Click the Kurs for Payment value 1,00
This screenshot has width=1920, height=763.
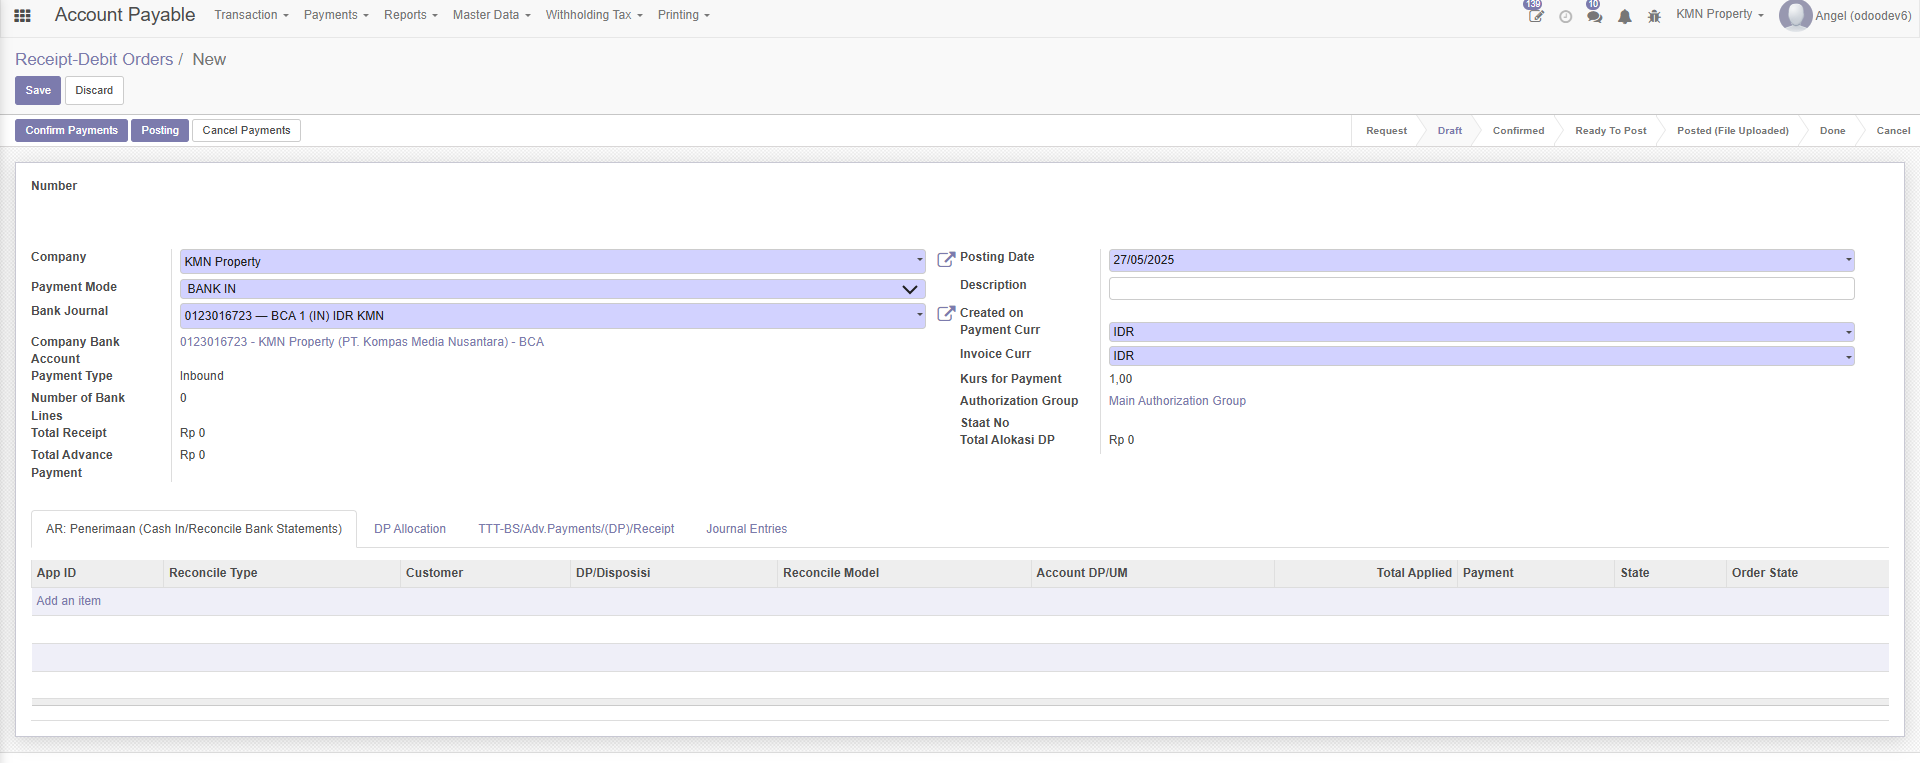[1121, 379]
